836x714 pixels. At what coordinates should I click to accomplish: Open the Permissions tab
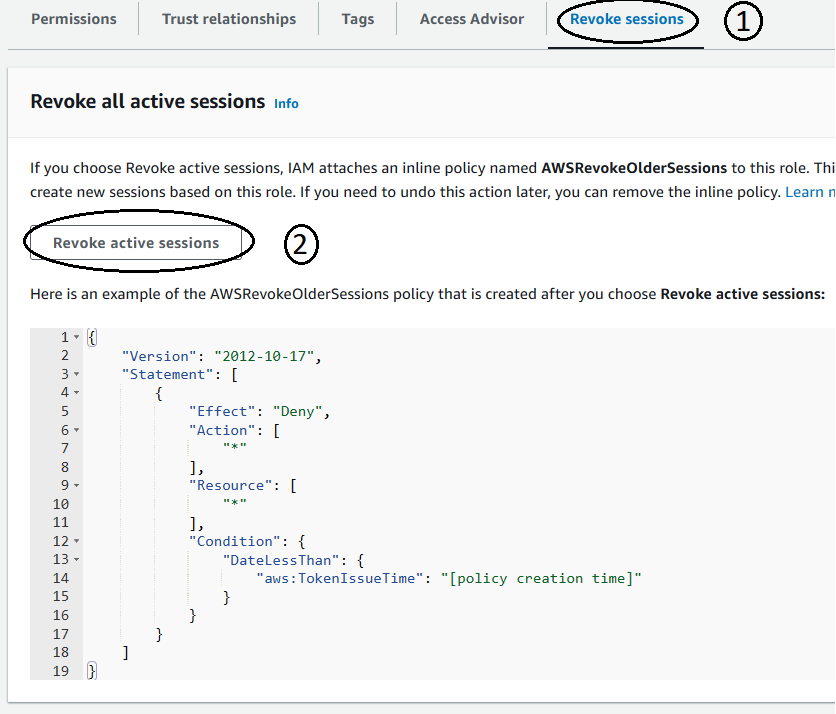pos(73,19)
